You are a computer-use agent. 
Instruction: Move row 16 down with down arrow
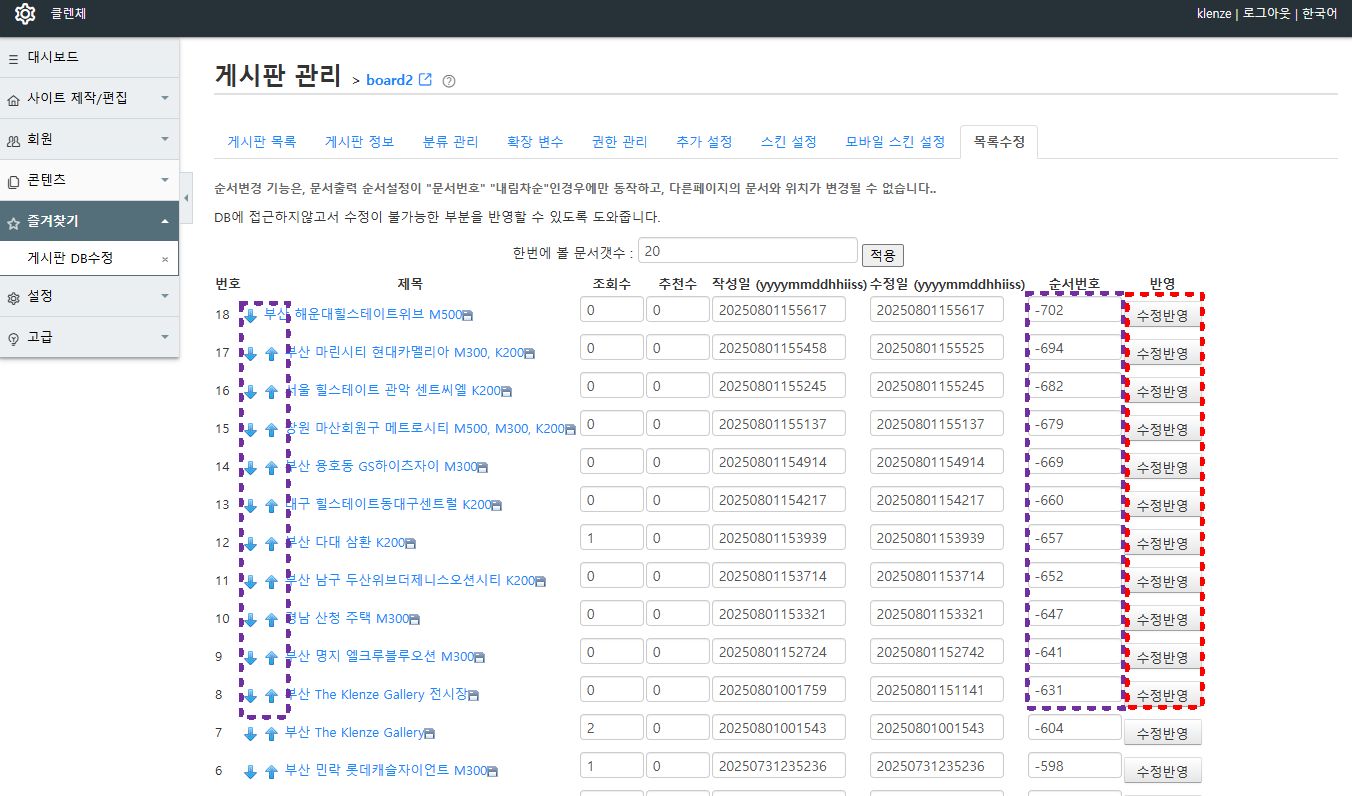pos(251,391)
